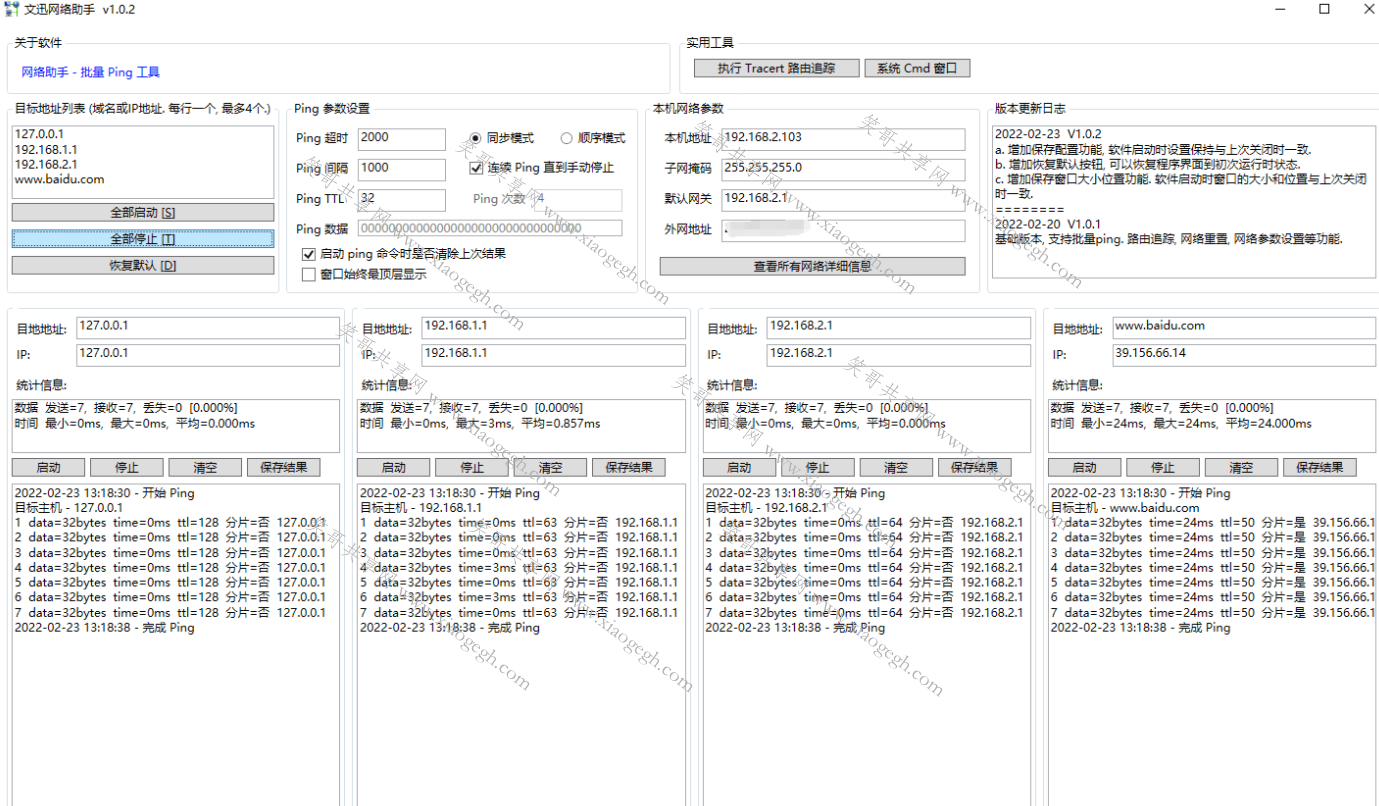Save results in 192.168.1.1 panel
The height and width of the screenshot is (806, 1379).
[629, 467]
